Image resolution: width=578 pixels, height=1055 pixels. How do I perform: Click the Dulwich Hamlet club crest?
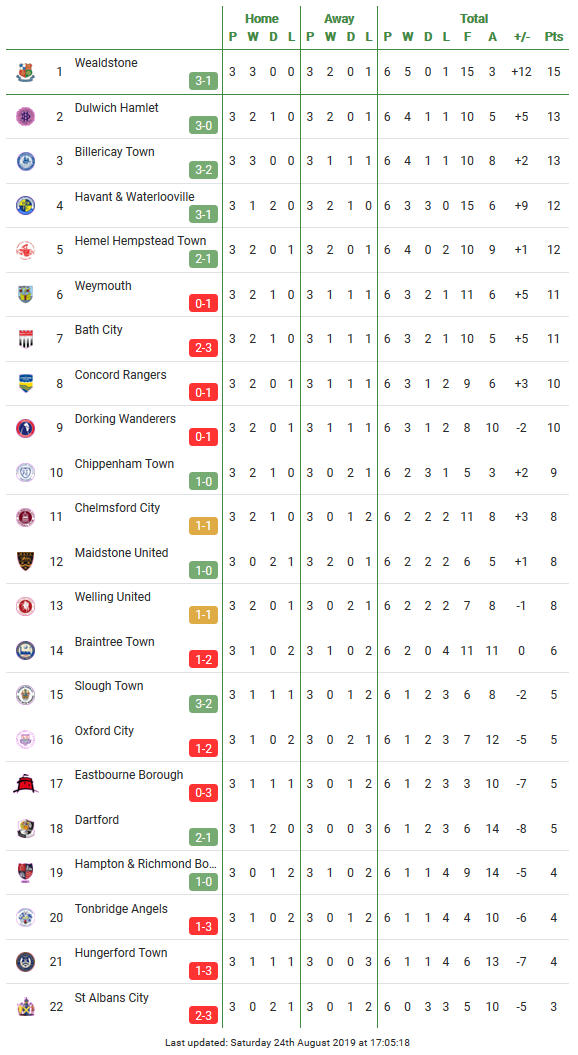[x=26, y=116]
